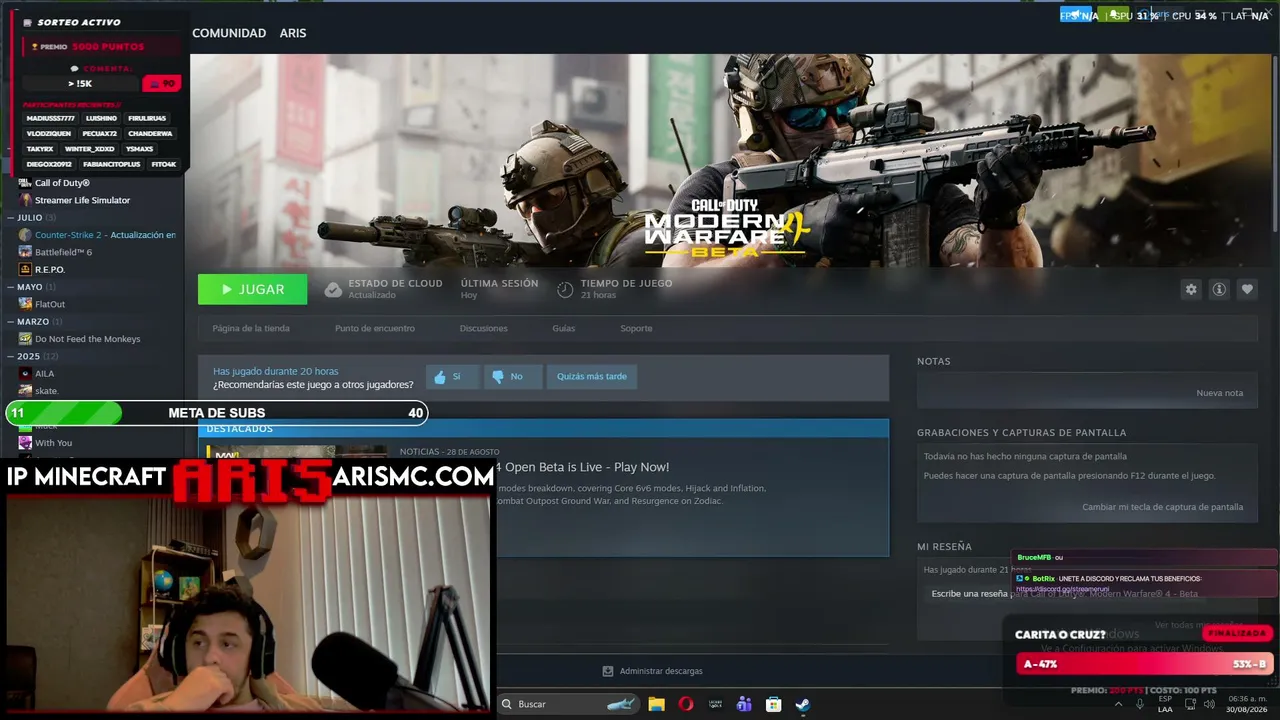This screenshot has height=720, width=1280.
Task: Click the Windows taskbar Buscar search box
Action: [x=566, y=704]
